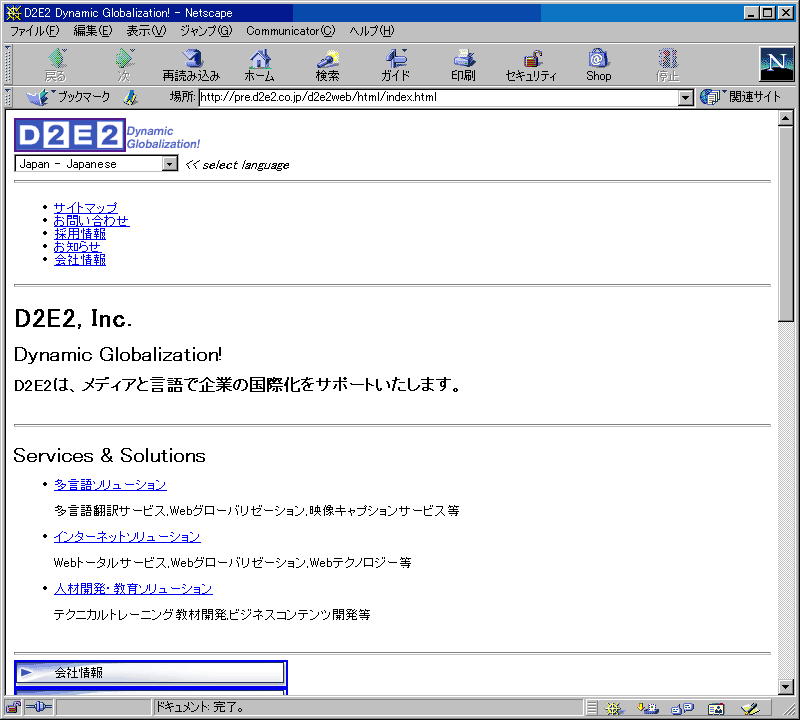Open the 人材開発・教育ソリューション link

(133, 588)
